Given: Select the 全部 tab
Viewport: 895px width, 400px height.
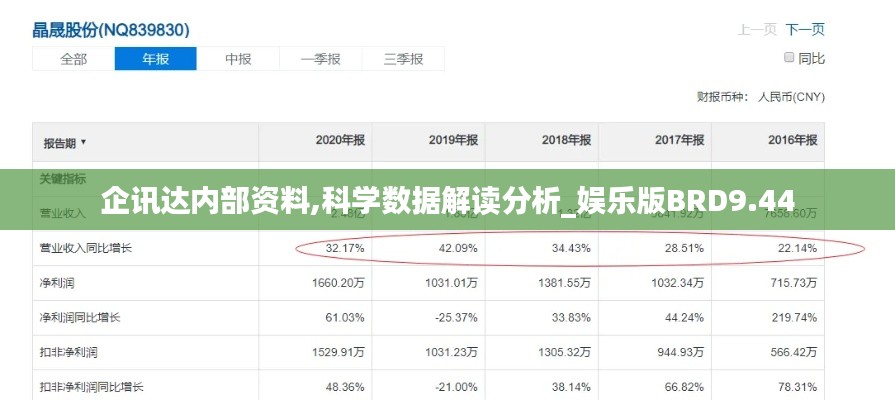Looking at the screenshot, I should pyautogui.click(x=74, y=59).
